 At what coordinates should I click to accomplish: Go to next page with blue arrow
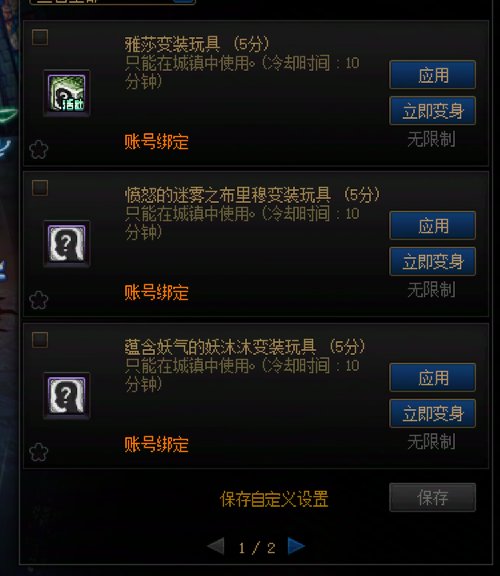296,546
